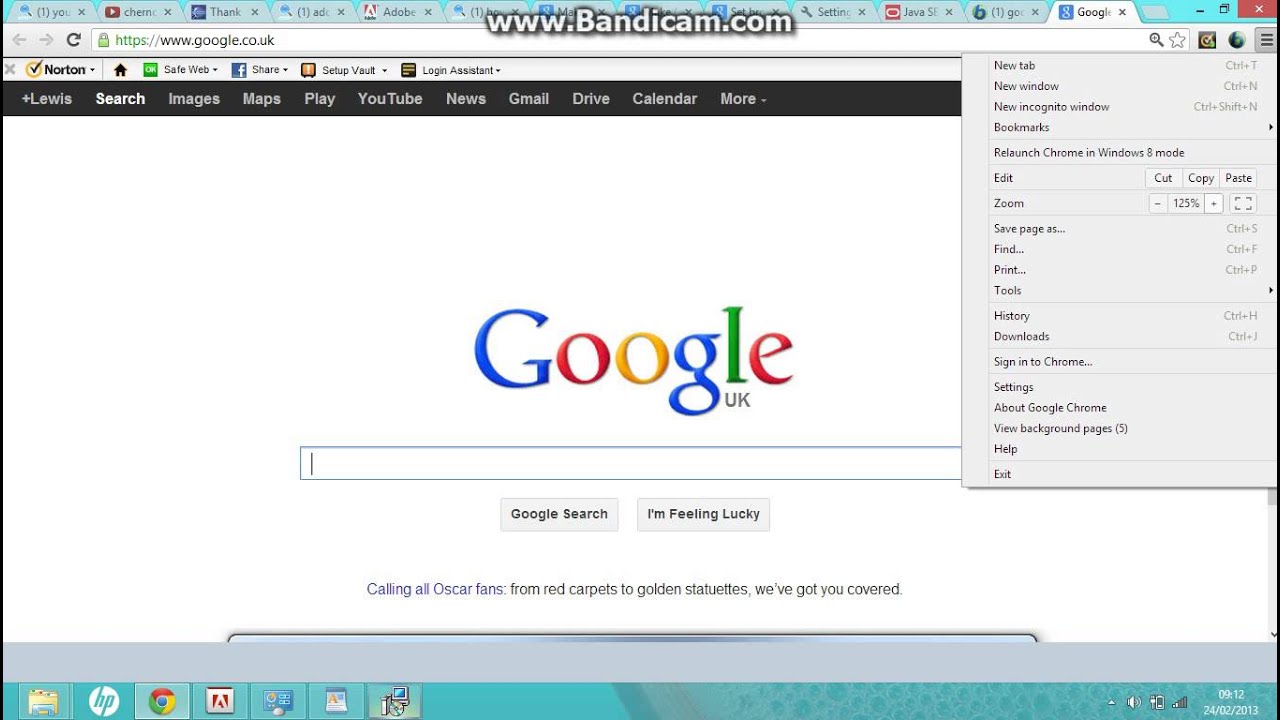
Task: Increase zoom with the plus button
Action: [x=1213, y=203]
